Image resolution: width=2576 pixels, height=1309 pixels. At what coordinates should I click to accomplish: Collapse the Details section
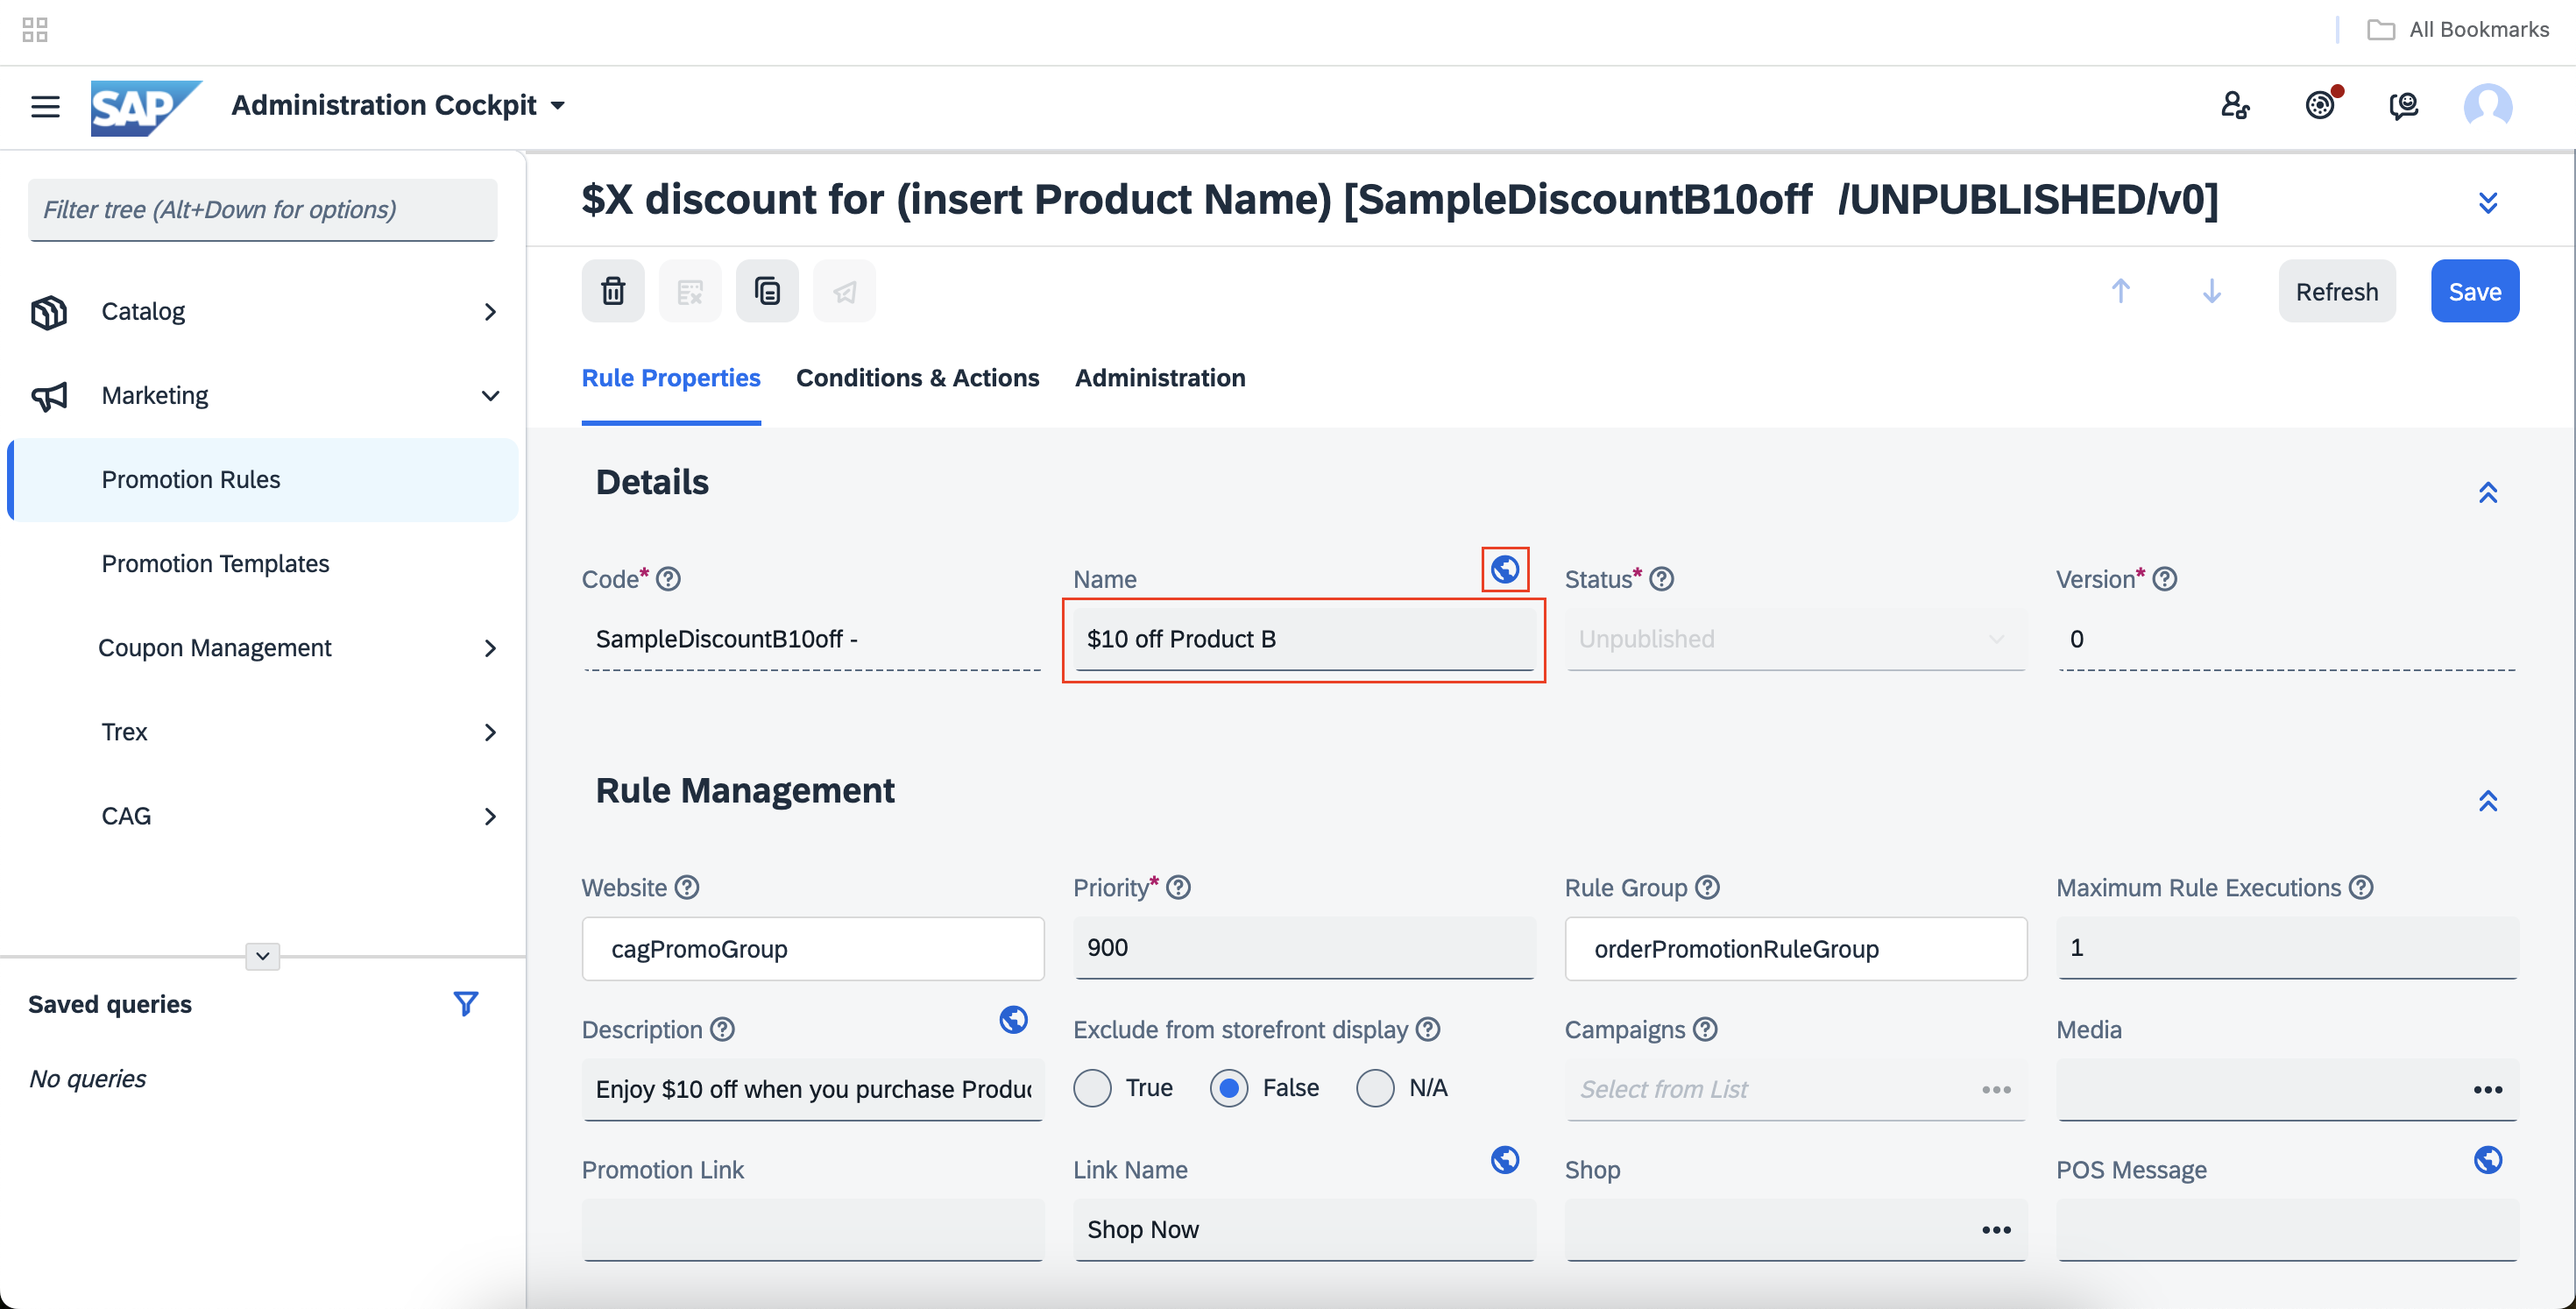(2487, 492)
